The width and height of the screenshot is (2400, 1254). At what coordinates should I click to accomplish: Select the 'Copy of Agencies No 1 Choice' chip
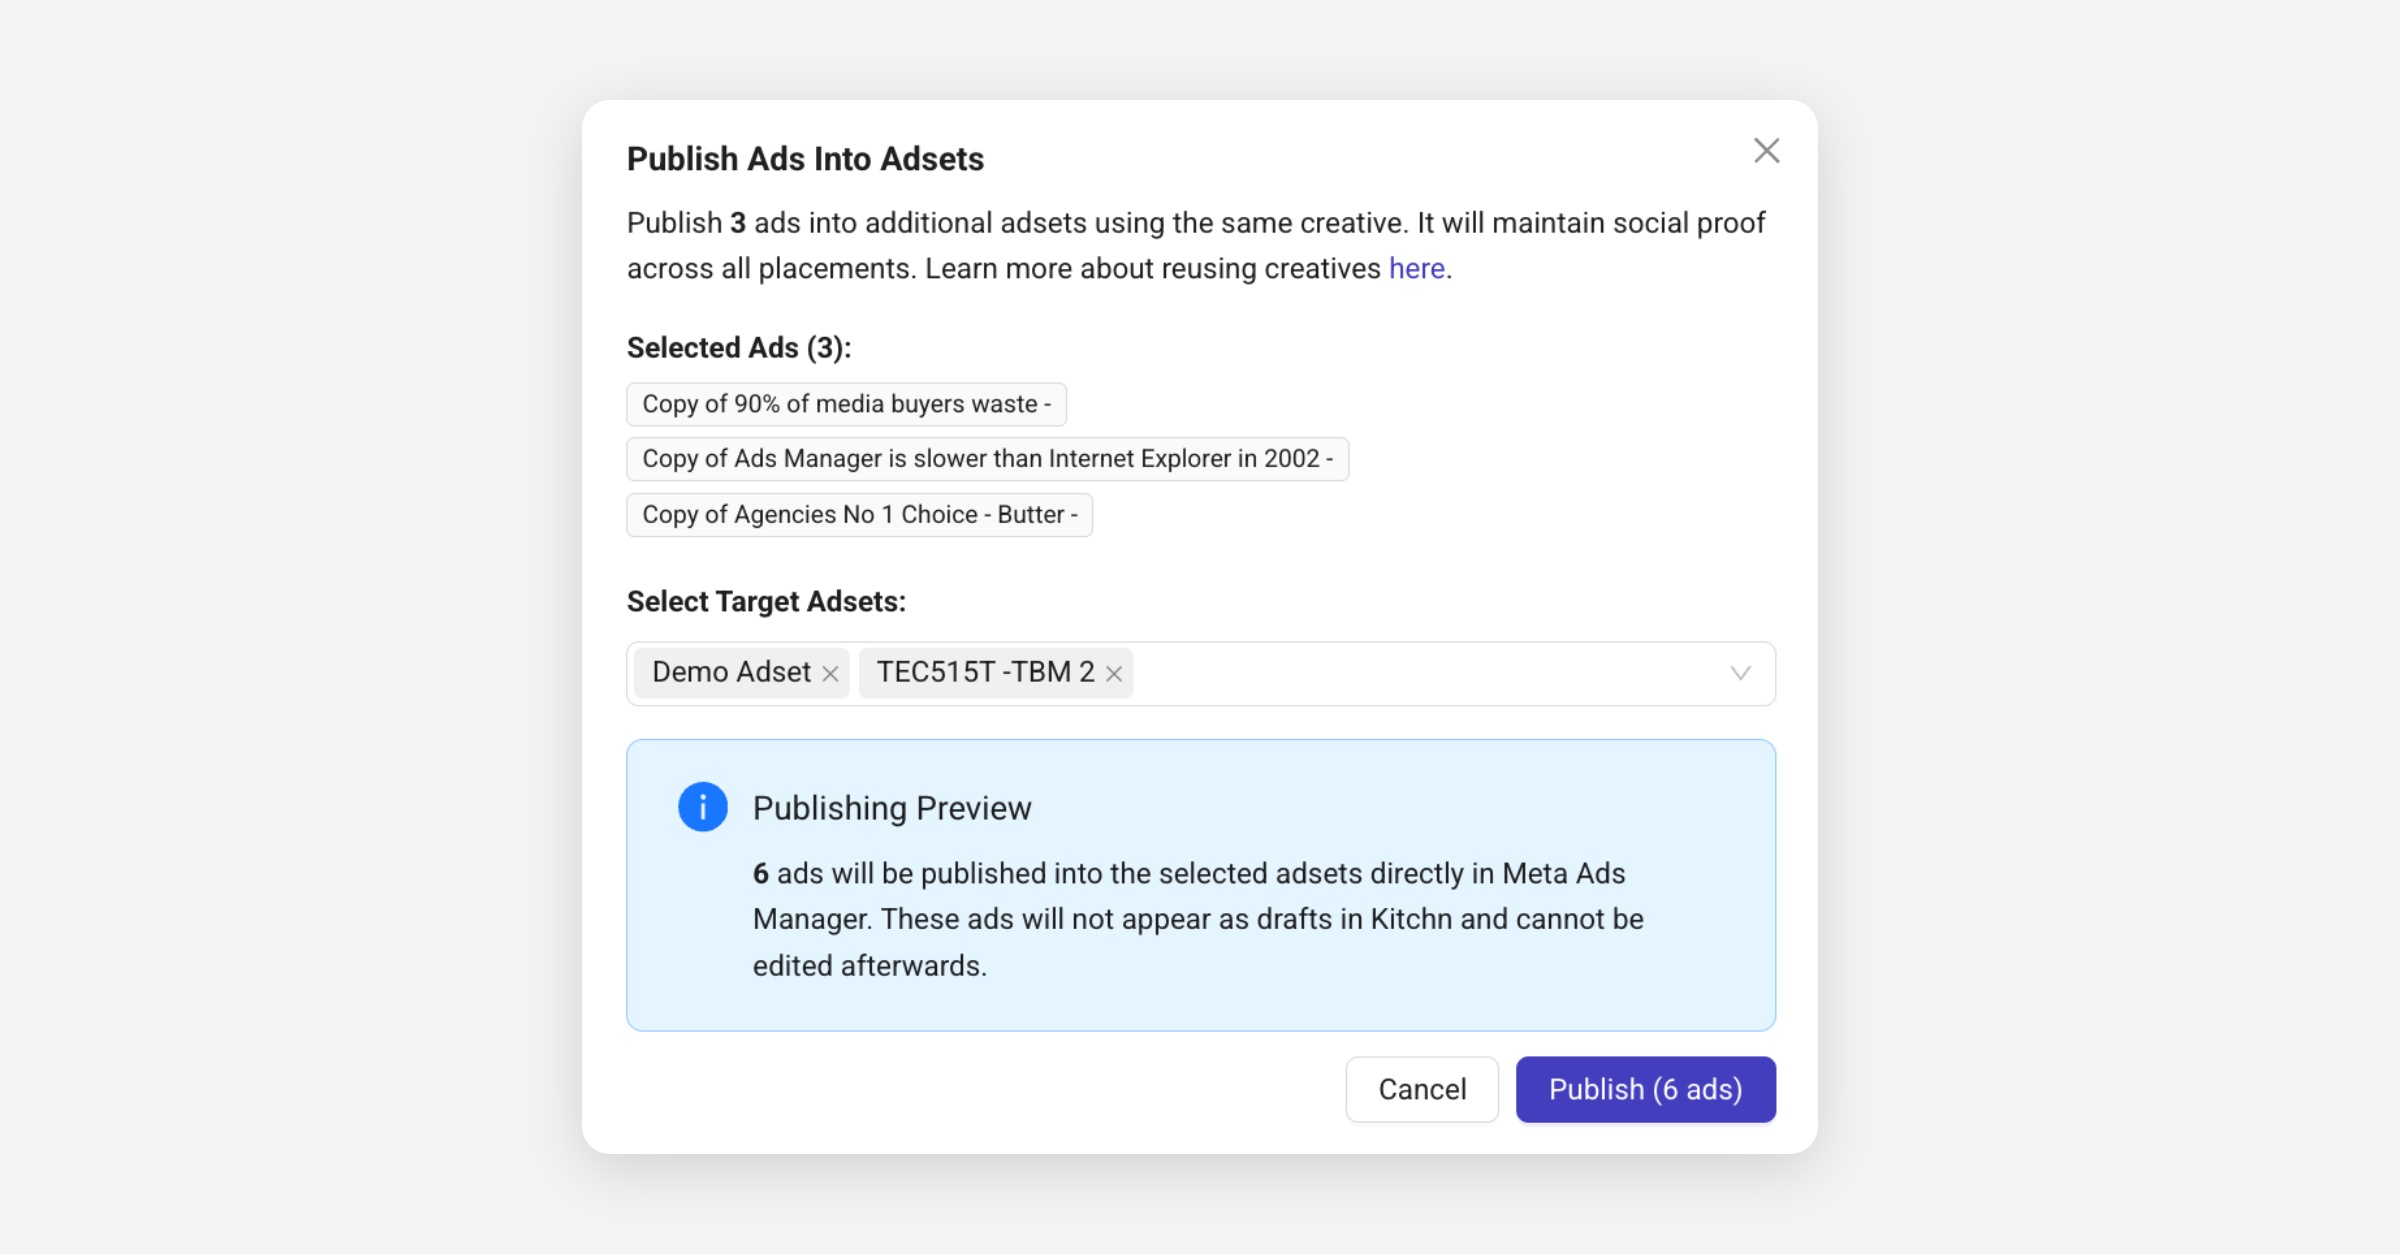859,515
